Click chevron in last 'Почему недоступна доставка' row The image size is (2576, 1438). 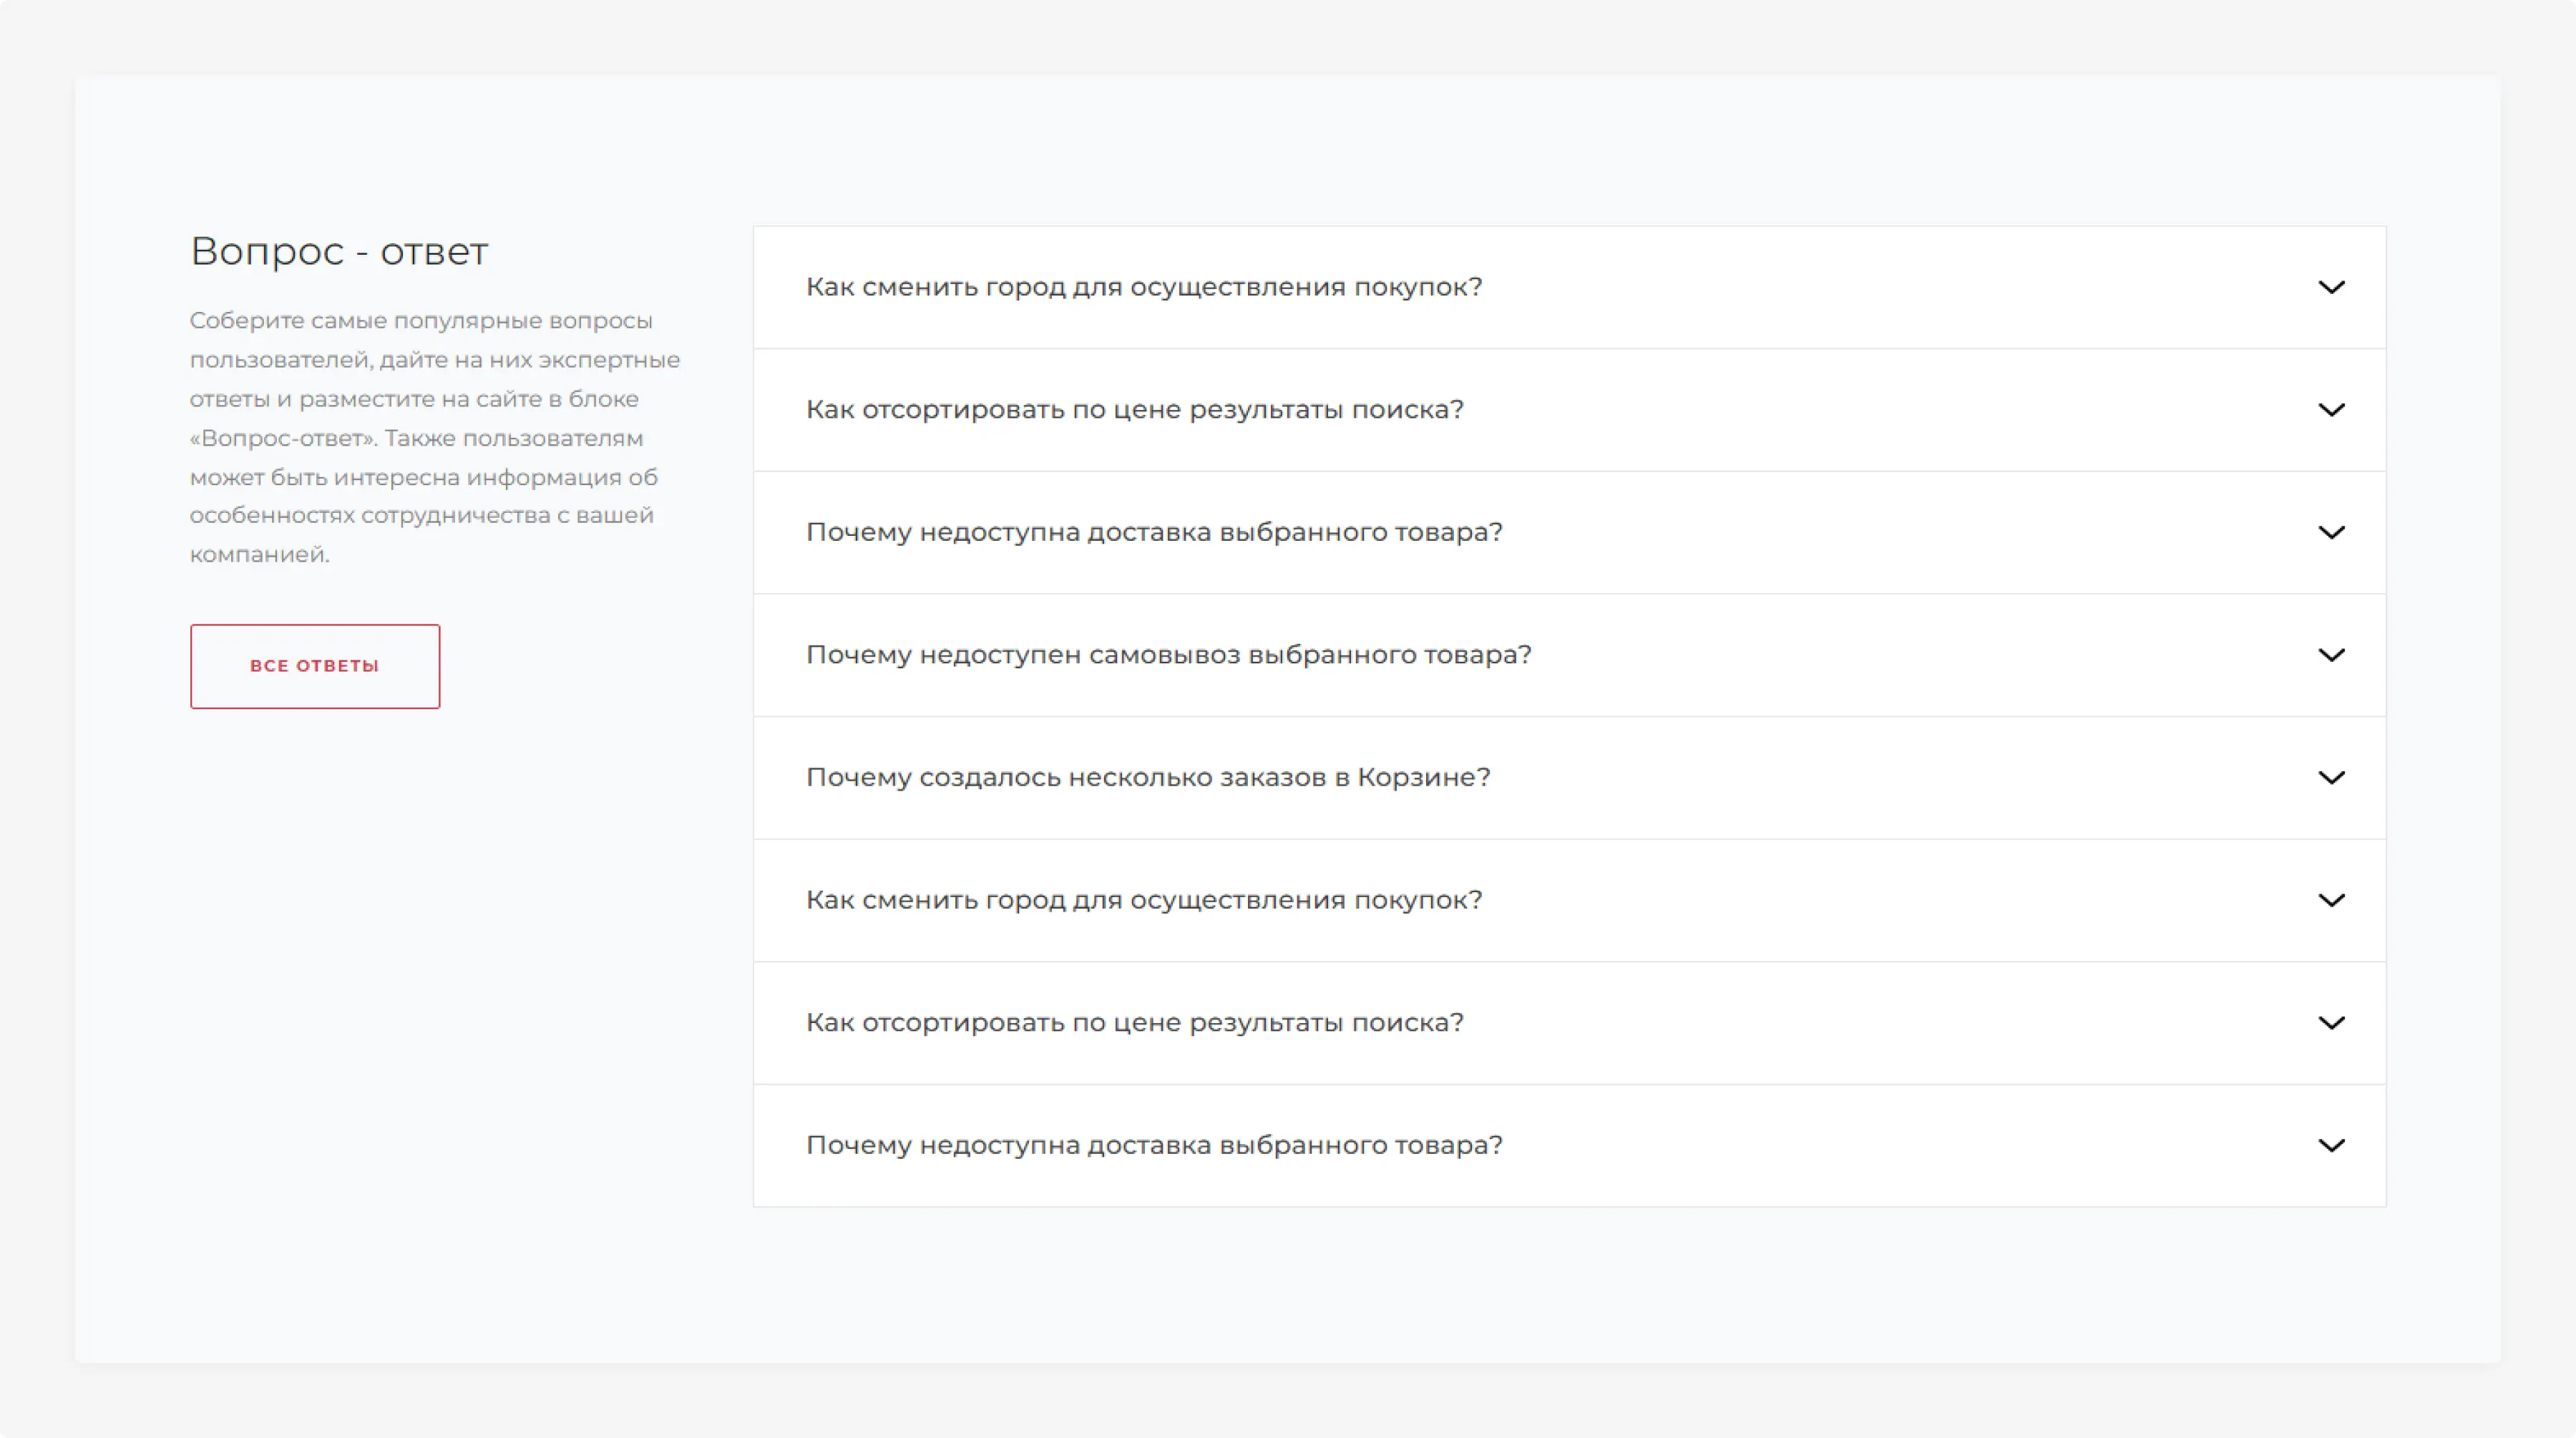point(2331,1146)
